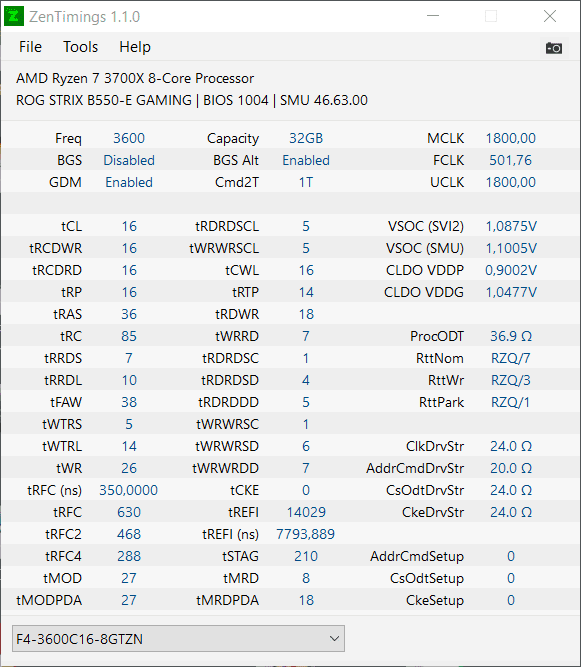Click the green ZenTimings app icon
The height and width of the screenshot is (667, 581).
click(14, 16)
